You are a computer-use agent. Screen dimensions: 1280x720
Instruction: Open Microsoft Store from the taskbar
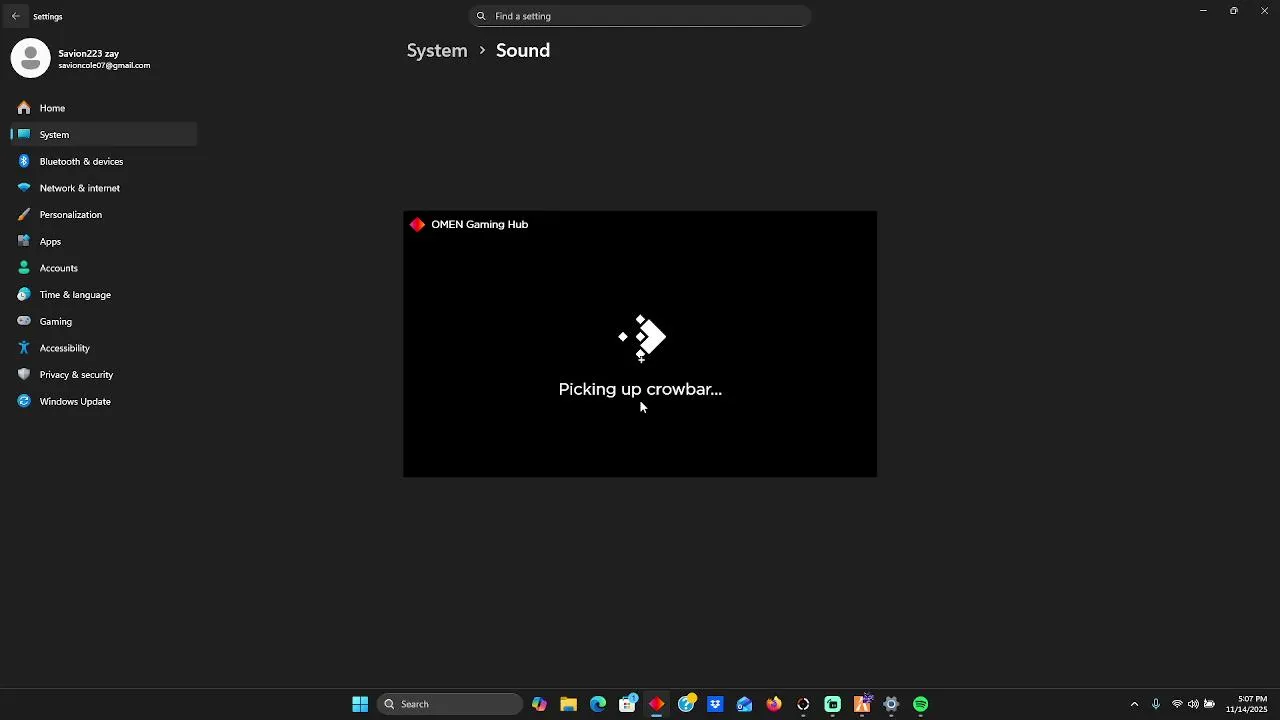[x=627, y=704]
